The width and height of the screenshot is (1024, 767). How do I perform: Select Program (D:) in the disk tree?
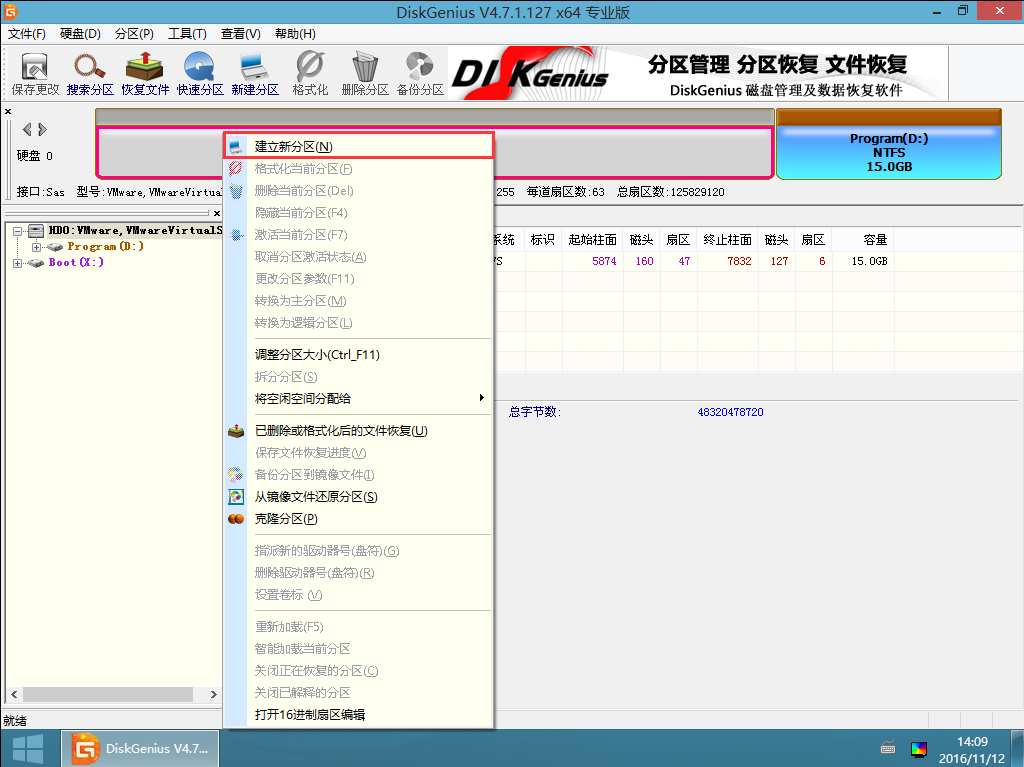click(x=105, y=247)
